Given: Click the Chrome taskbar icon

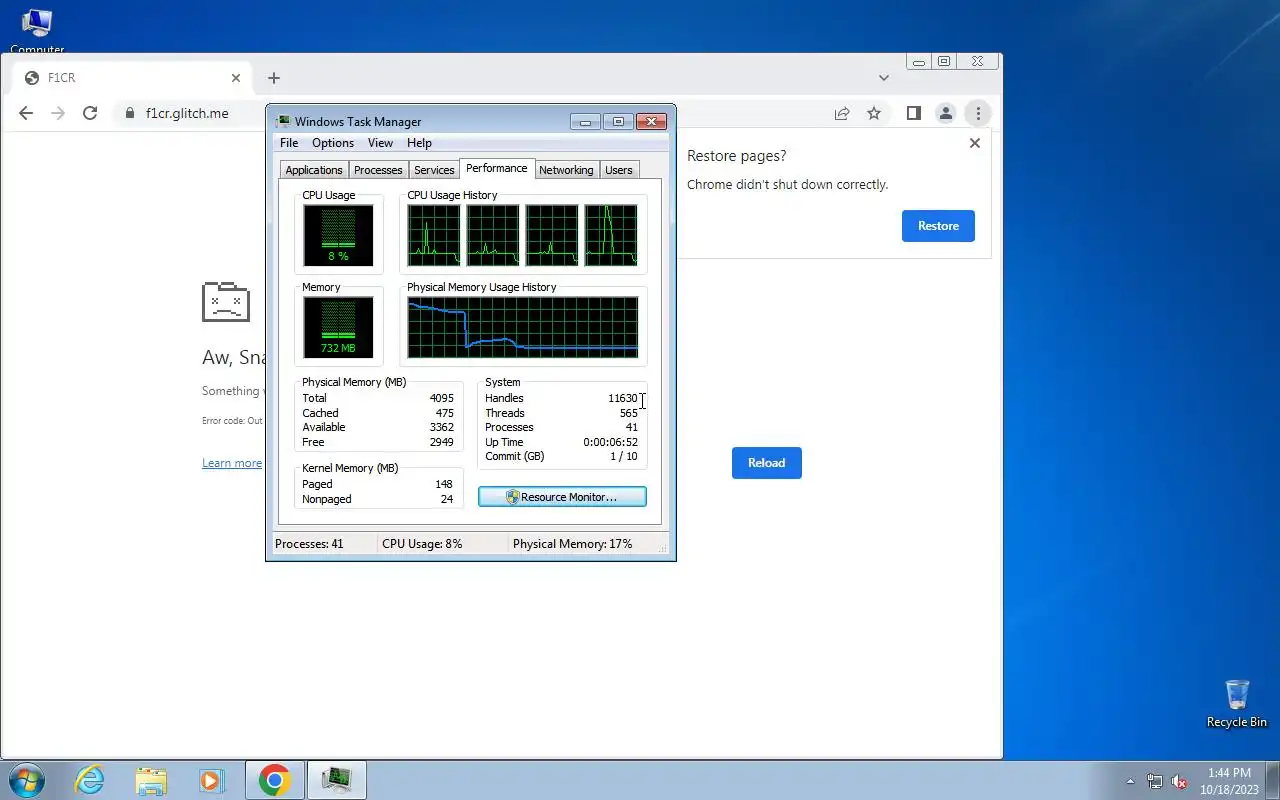Looking at the screenshot, I should coord(275,780).
